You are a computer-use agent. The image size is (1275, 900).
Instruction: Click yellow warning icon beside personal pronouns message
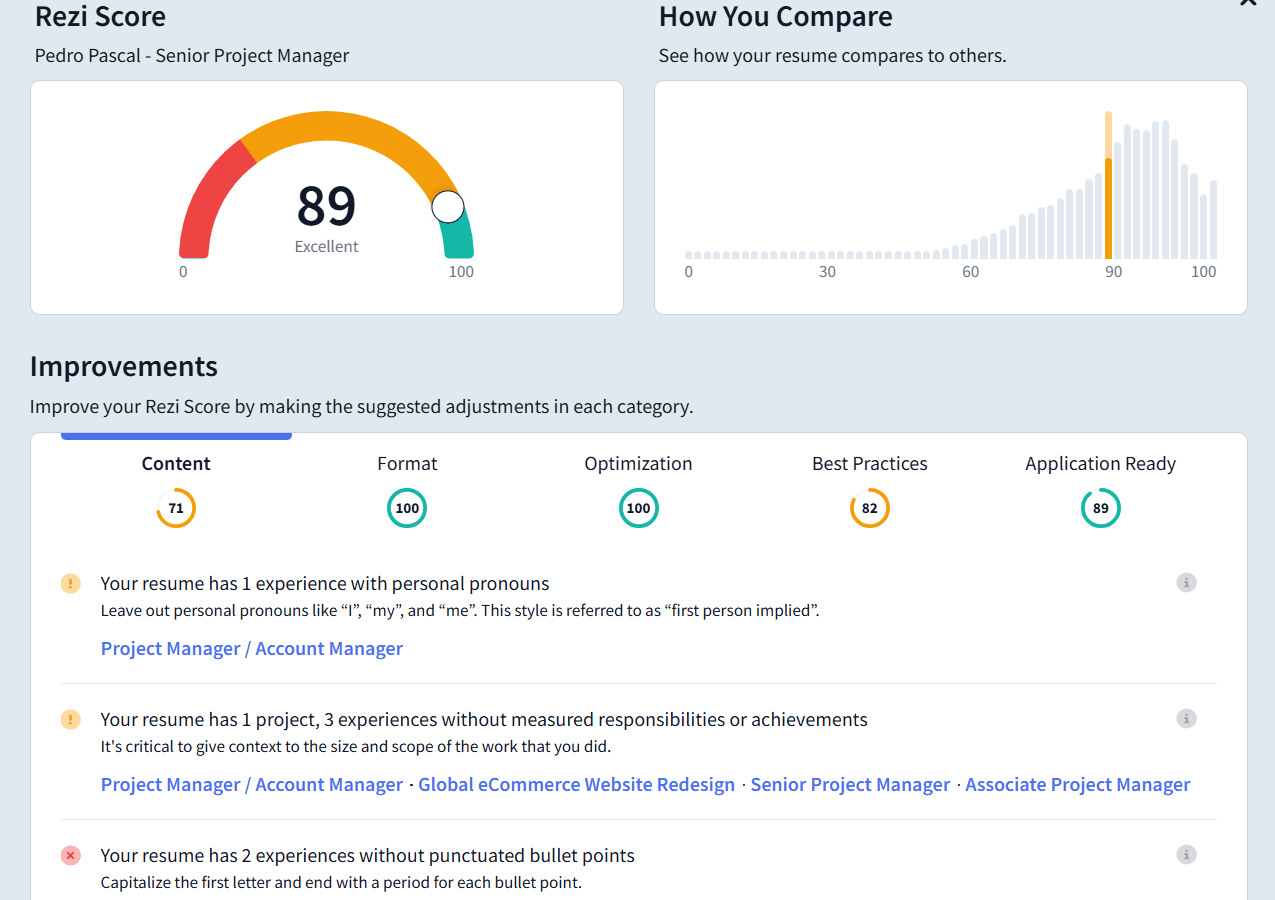coord(70,583)
